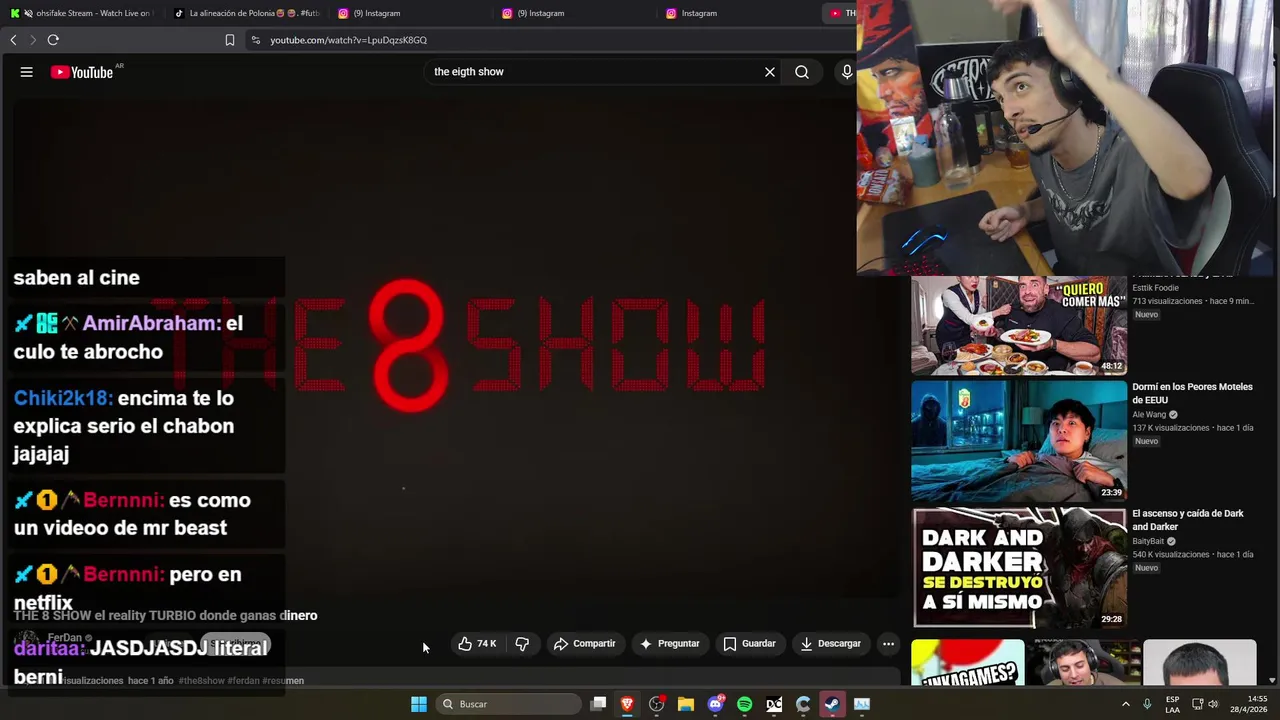Open the more actions three-dot menu
This screenshot has height=720, width=1280.
point(888,644)
